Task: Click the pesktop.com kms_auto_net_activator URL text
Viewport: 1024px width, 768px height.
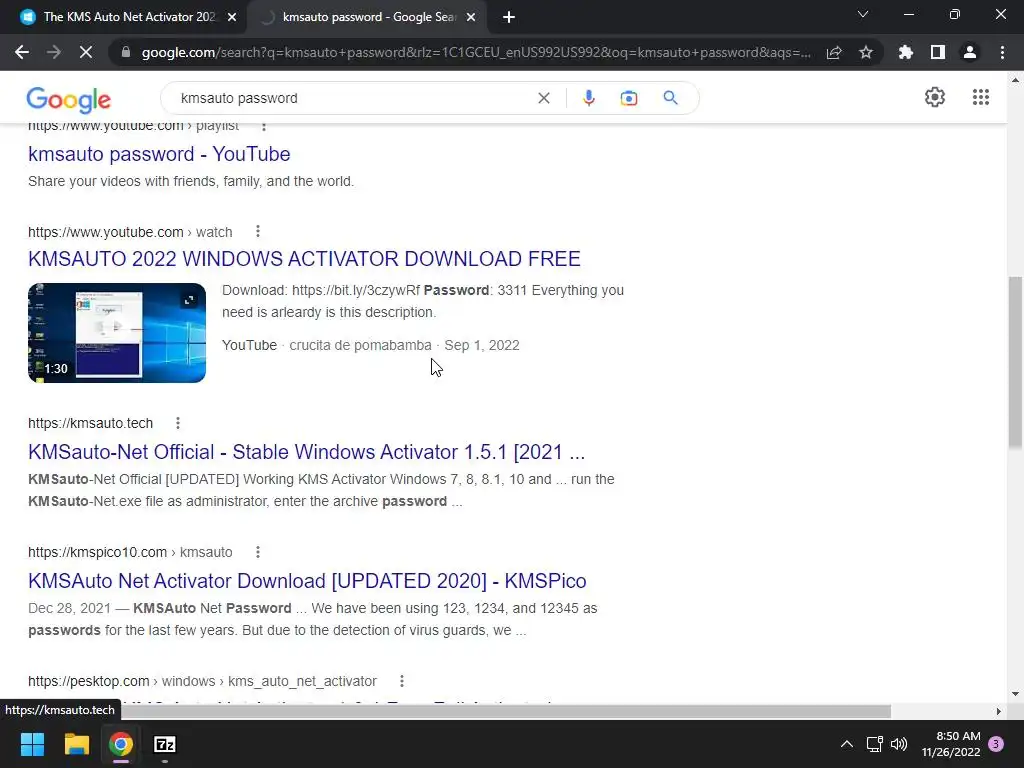Action: (x=202, y=681)
